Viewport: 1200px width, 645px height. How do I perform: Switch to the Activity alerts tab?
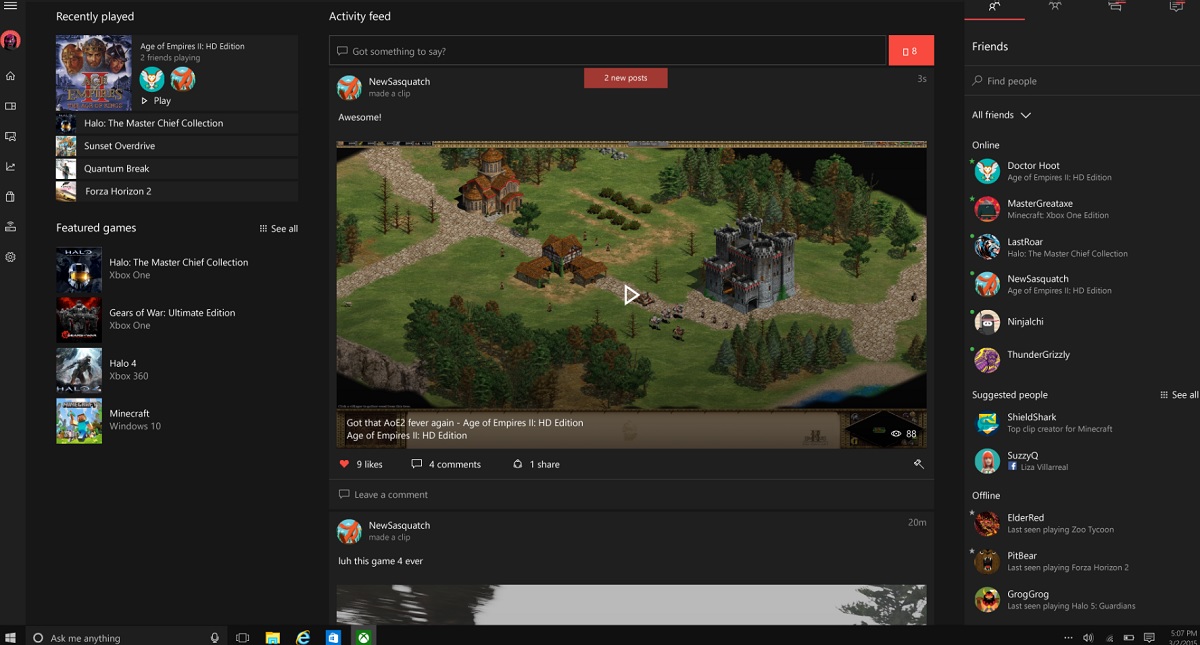(x=1176, y=8)
